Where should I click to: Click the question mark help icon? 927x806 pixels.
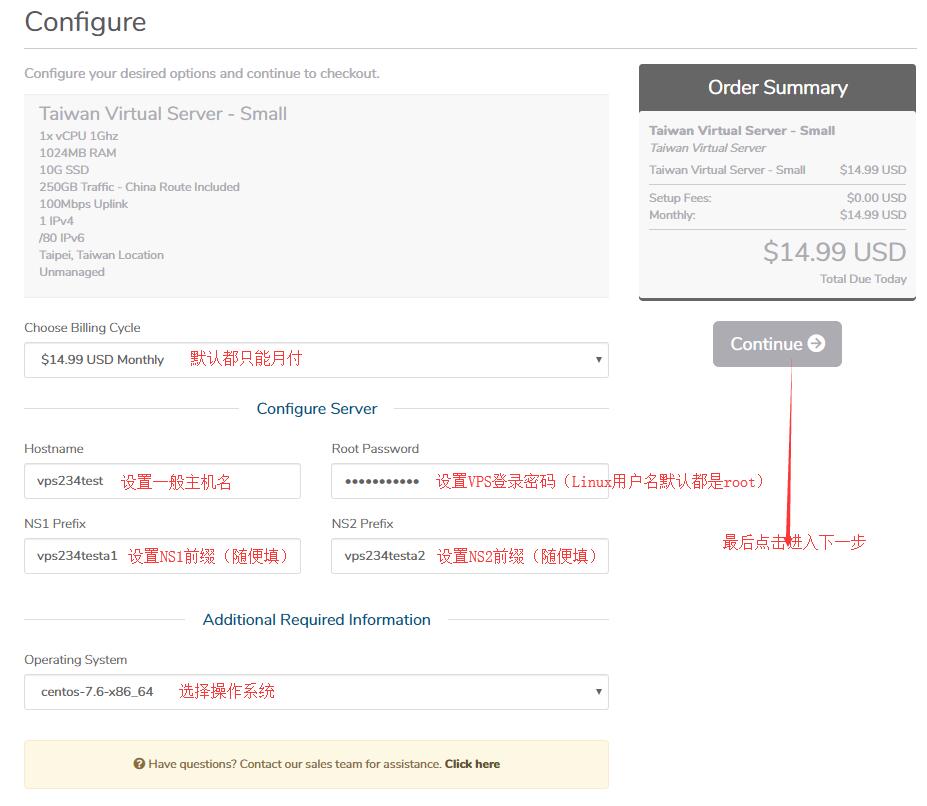139,763
